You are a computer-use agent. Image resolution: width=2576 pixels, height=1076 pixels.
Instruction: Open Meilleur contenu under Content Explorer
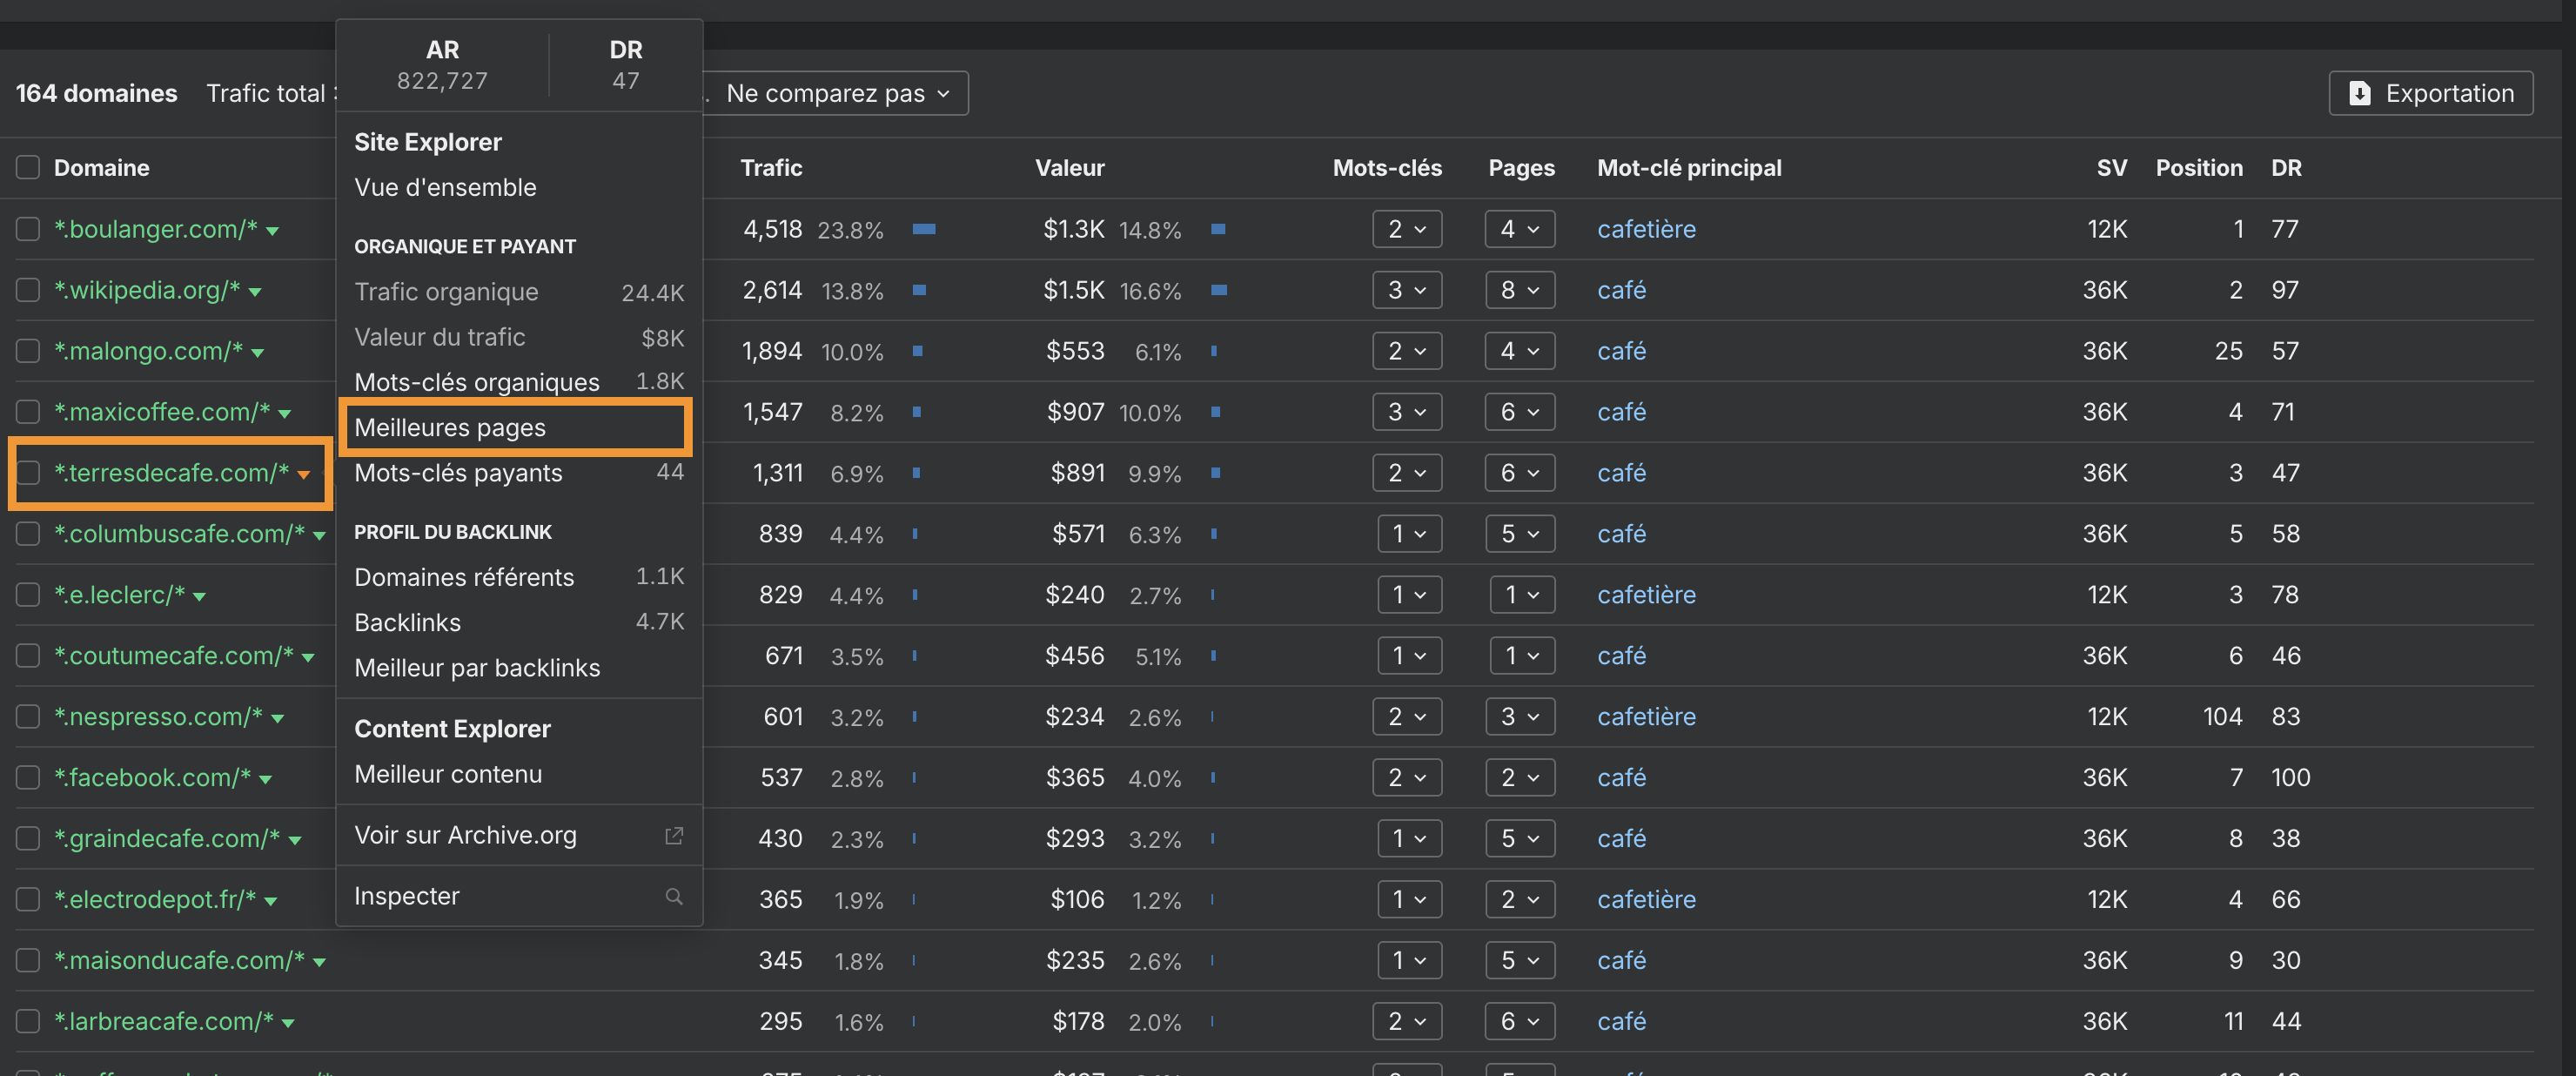(447, 773)
